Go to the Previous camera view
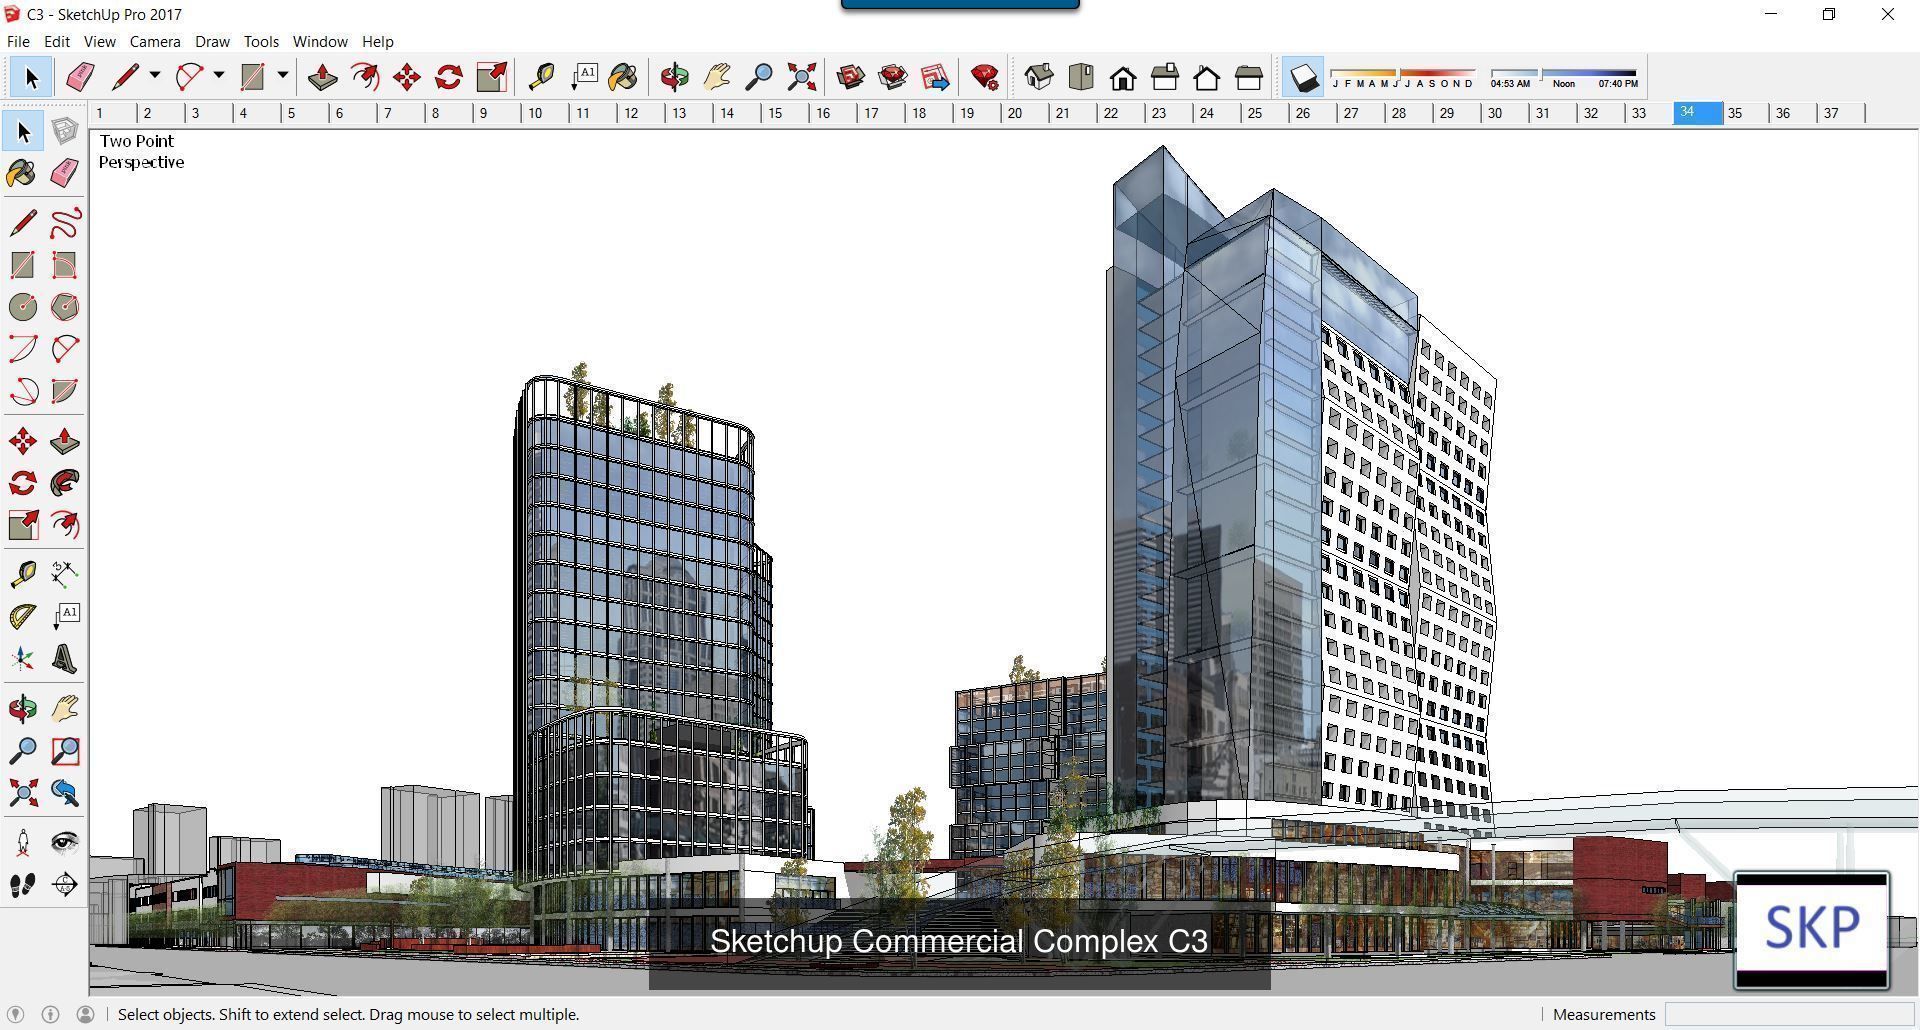The image size is (1920, 1030). [65, 793]
